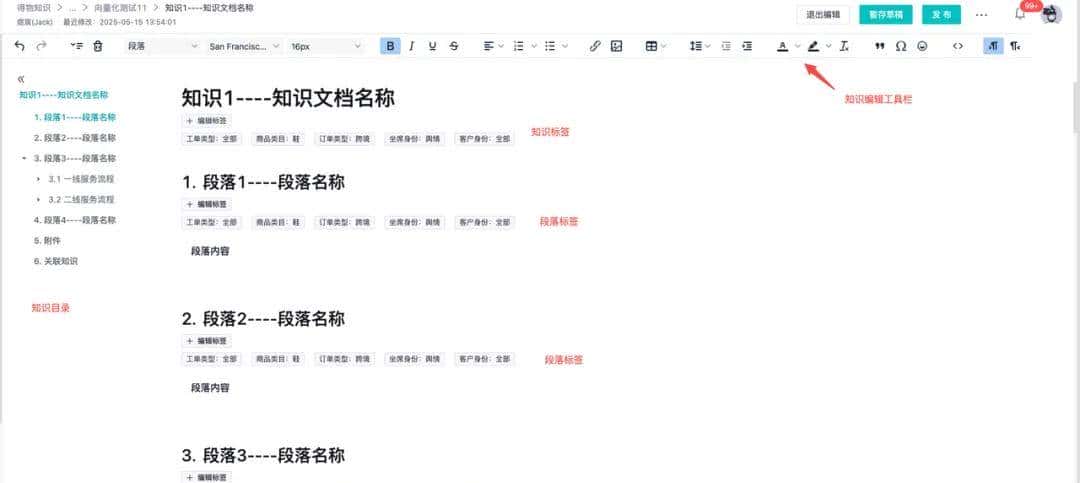
Task: Apply the font color A button
Action: pyautogui.click(x=782, y=46)
